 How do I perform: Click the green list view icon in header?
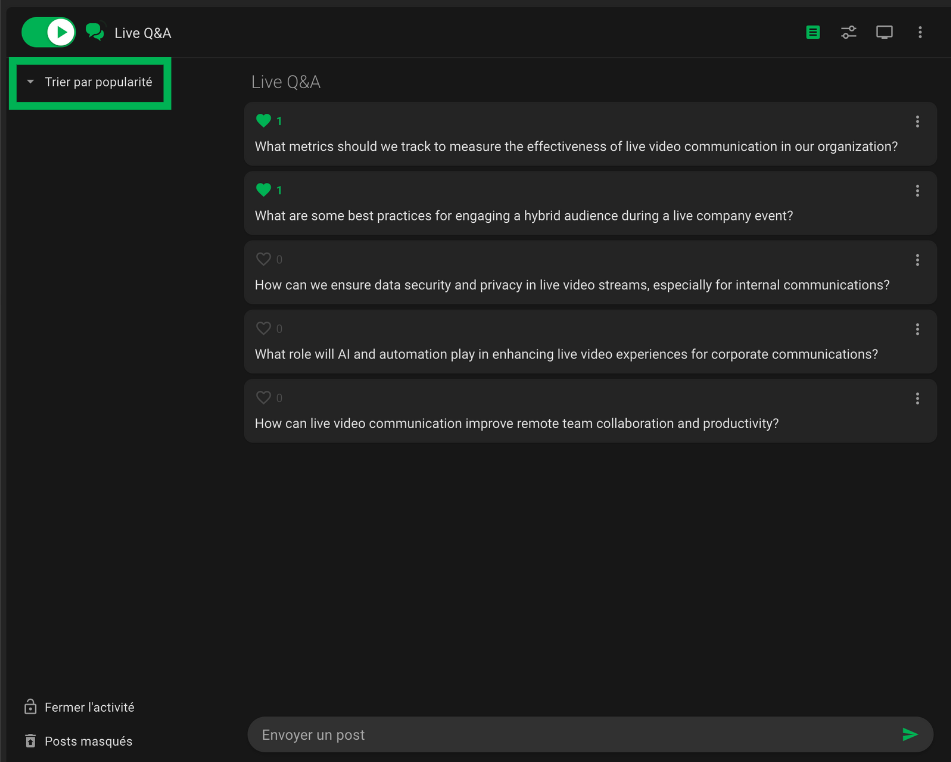(x=813, y=32)
